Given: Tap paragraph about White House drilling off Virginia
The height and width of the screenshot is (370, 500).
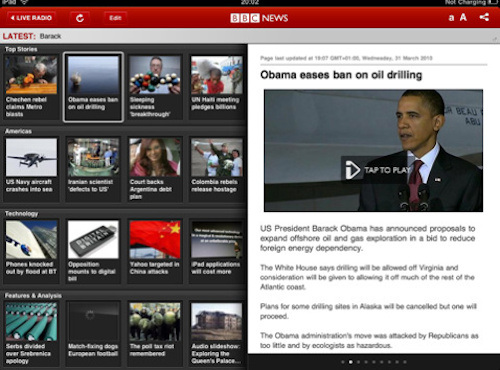Looking at the screenshot, I should tap(367, 277).
